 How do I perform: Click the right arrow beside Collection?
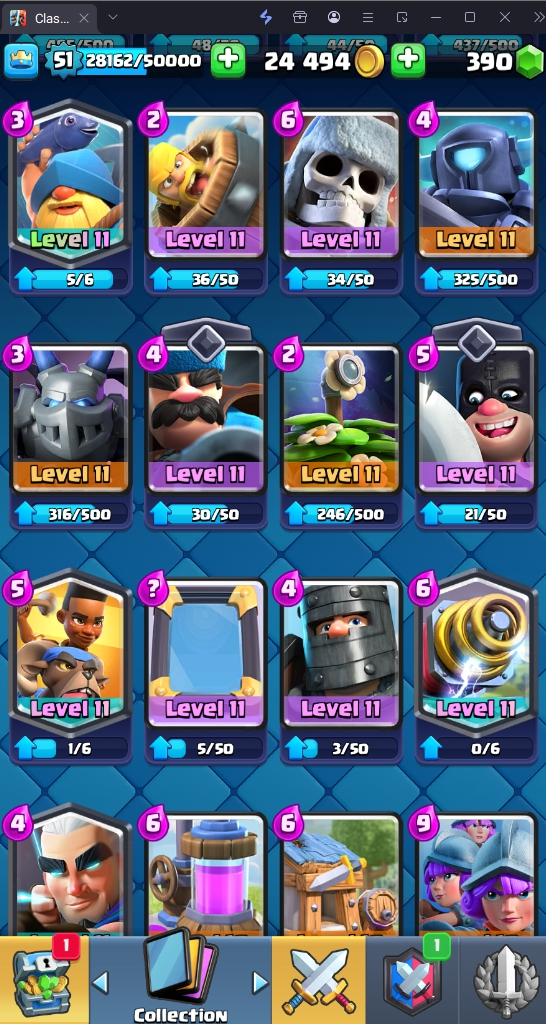pyautogui.click(x=261, y=982)
